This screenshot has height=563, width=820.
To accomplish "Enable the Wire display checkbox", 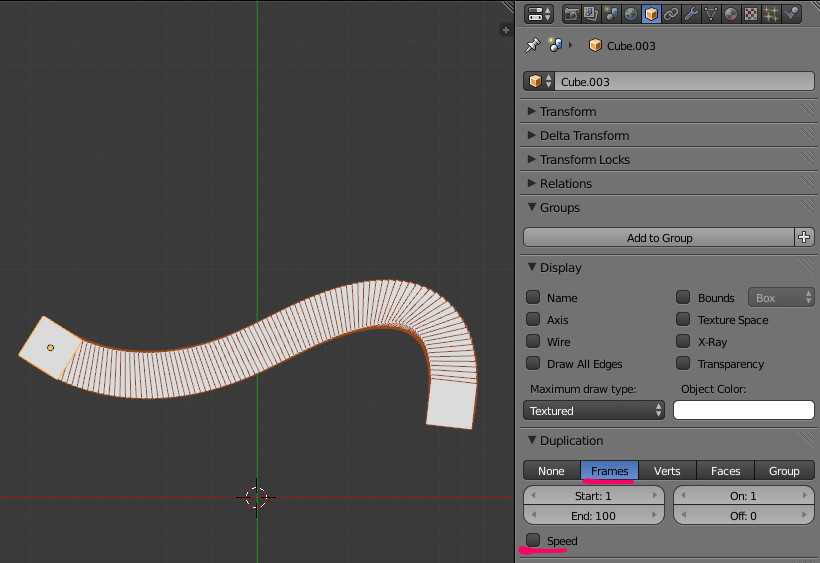I will click(534, 342).
